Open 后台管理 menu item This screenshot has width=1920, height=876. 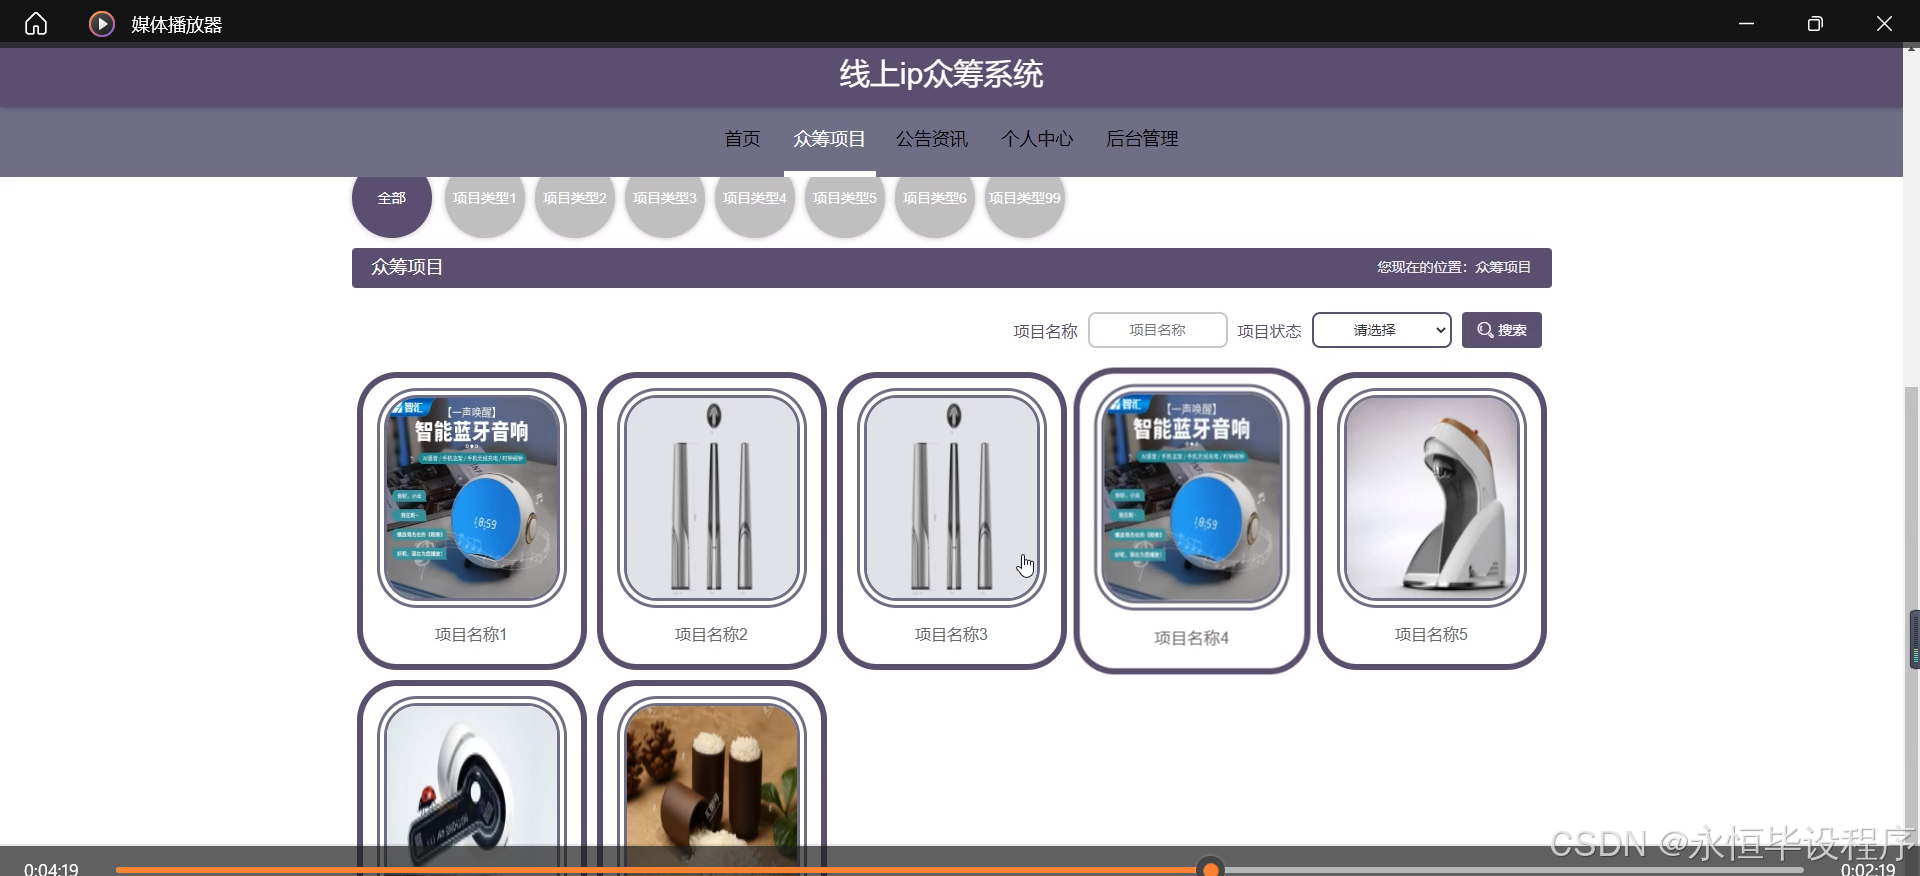click(x=1142, y=139)
